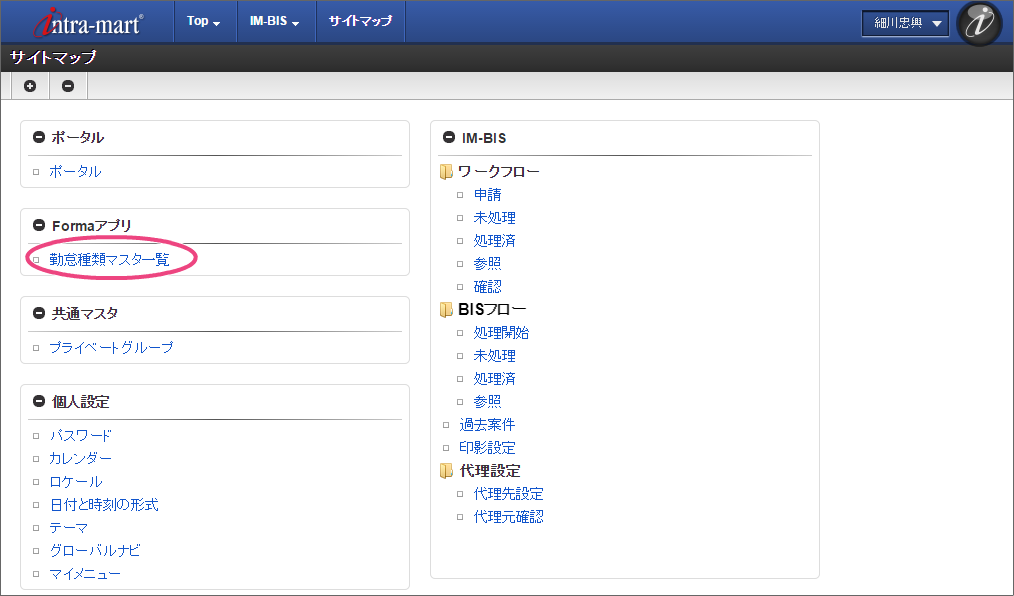Screen dimensions: 1014x596
Task: Open 未処理 under ワークフロー
Action: tap(495, 218)
